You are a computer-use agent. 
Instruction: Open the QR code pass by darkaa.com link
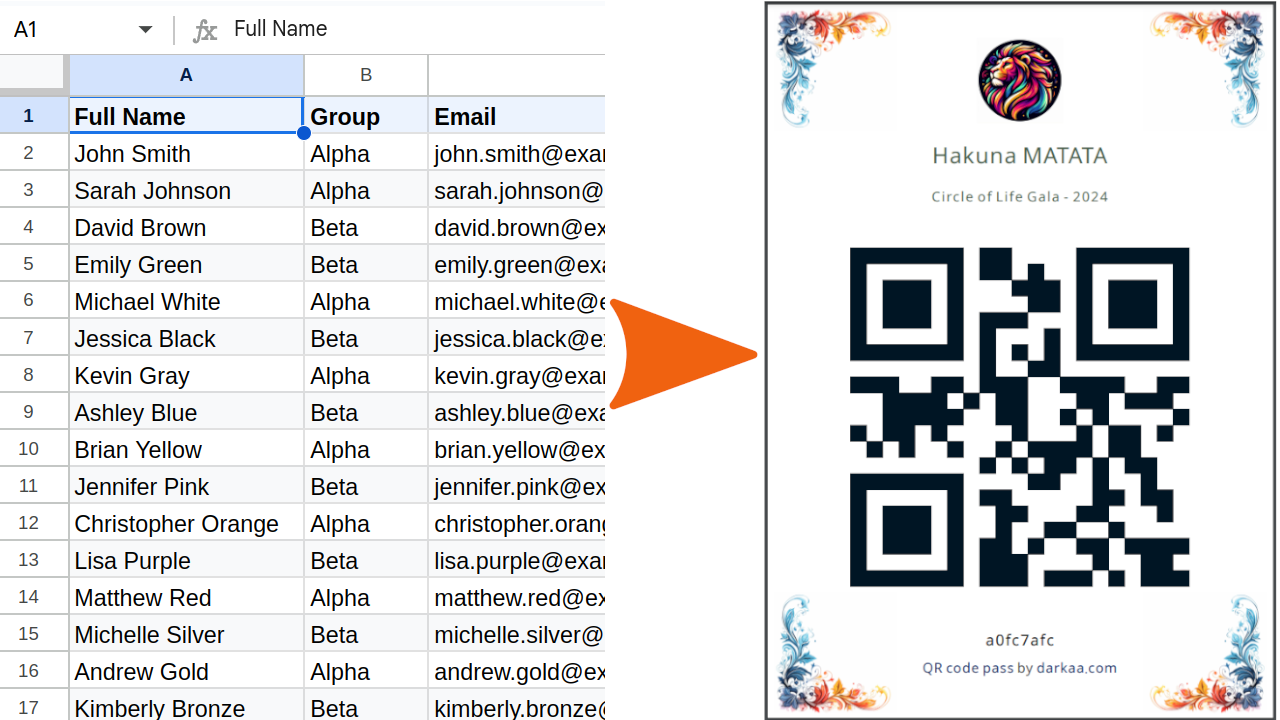(x=1019, y=668)
